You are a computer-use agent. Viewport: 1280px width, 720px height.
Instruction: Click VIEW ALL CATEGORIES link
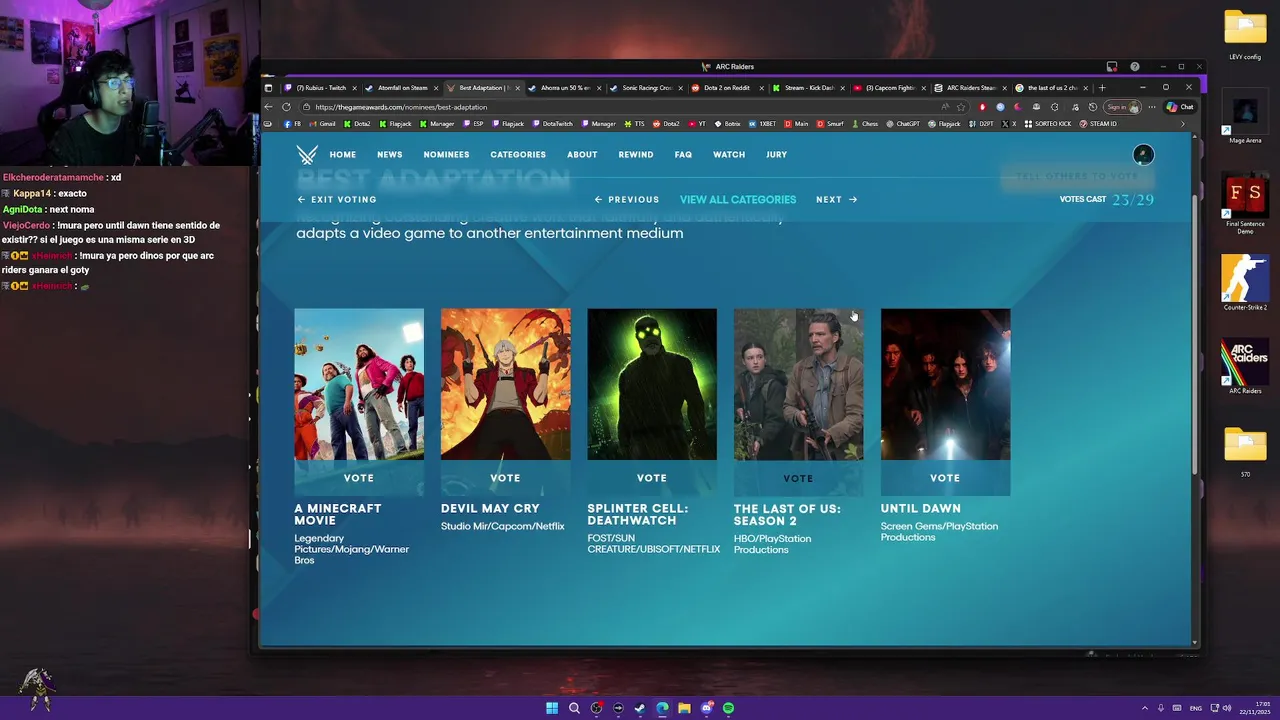[x=738, y=199]
